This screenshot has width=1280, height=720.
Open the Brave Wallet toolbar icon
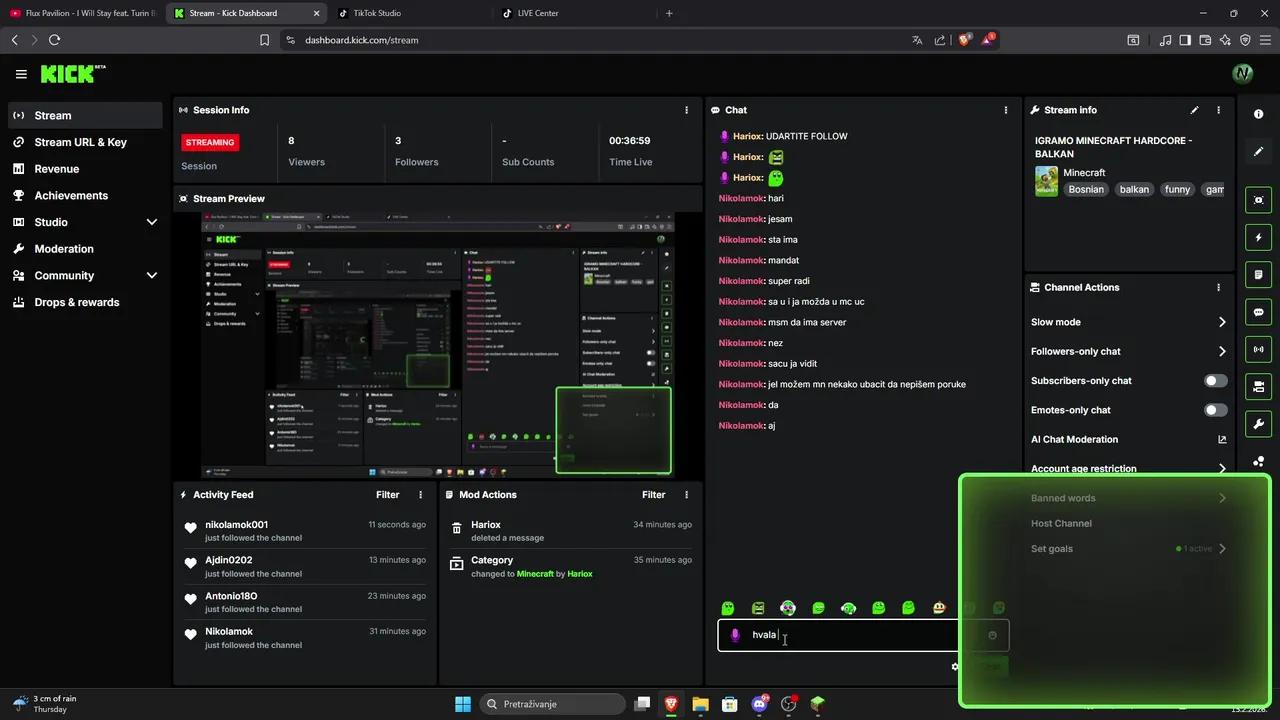point(1205,40)
